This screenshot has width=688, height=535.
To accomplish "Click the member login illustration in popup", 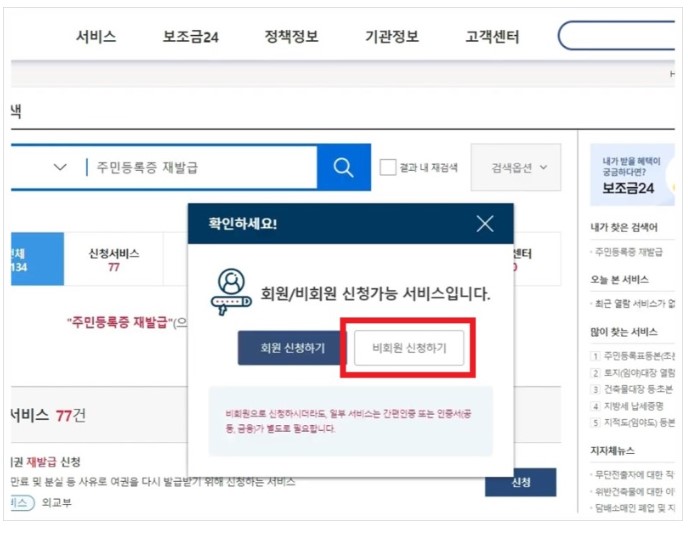I will [231, 292].
